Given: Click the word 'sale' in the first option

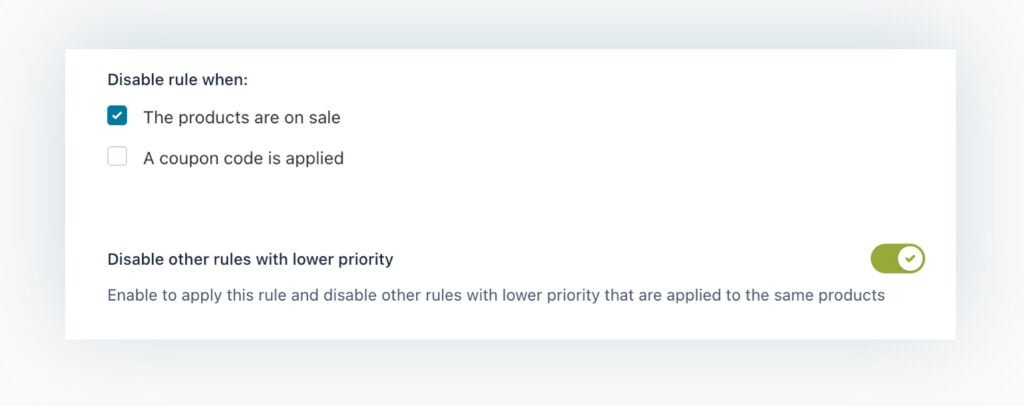Looking at the screenshot, I should [x=323, y=117].
